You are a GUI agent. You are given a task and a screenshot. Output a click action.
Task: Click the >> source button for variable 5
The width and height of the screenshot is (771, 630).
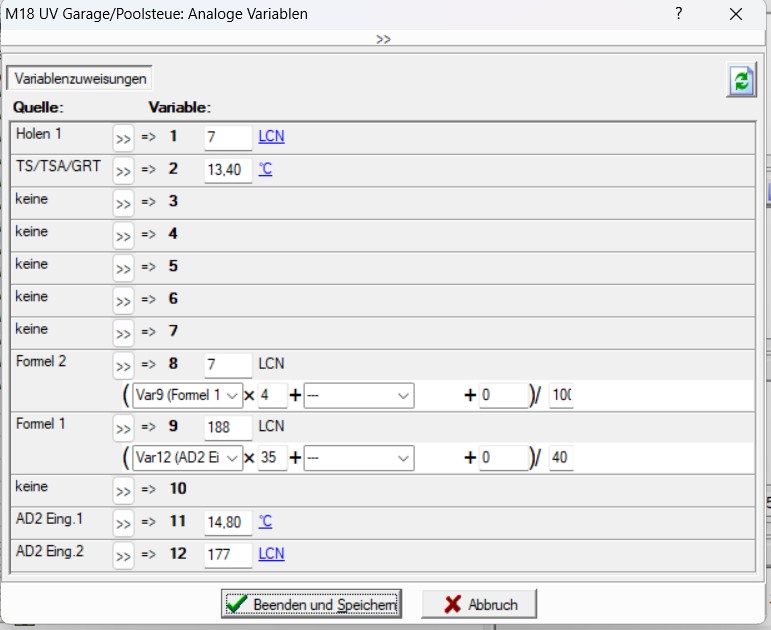click(123, 268)
